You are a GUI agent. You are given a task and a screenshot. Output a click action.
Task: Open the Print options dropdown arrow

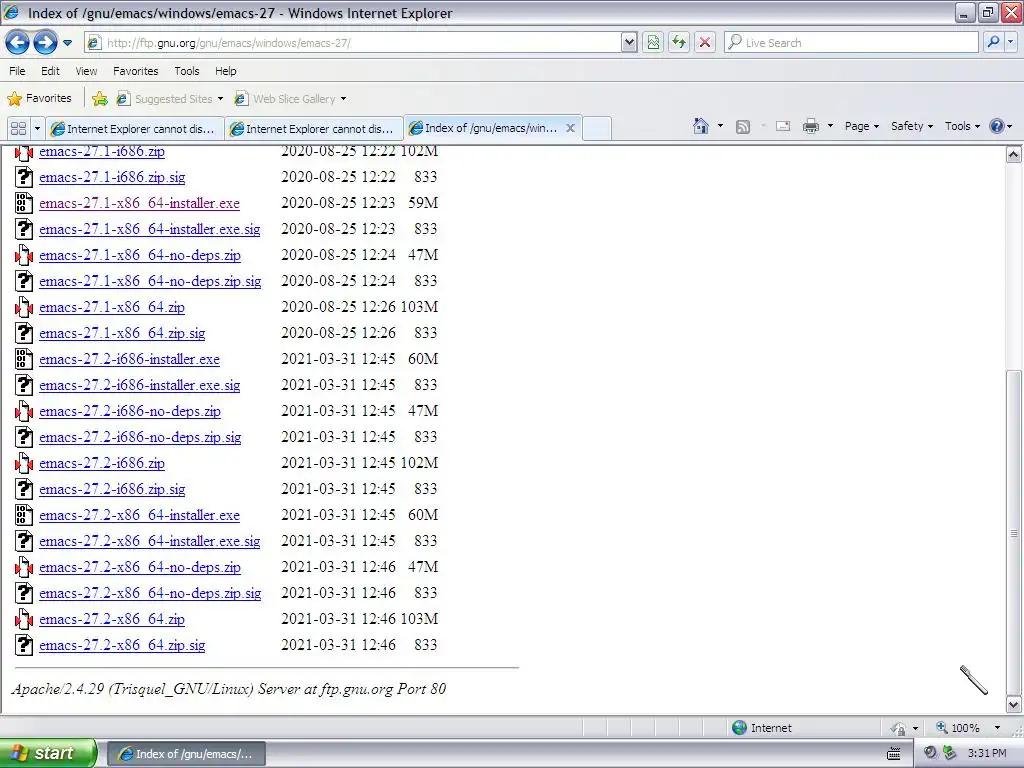click(830, 126)
